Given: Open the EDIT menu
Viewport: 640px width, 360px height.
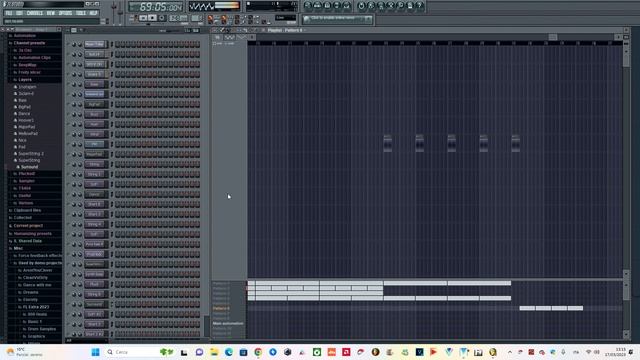Looking at the screenshot, I should pos(19,13).
